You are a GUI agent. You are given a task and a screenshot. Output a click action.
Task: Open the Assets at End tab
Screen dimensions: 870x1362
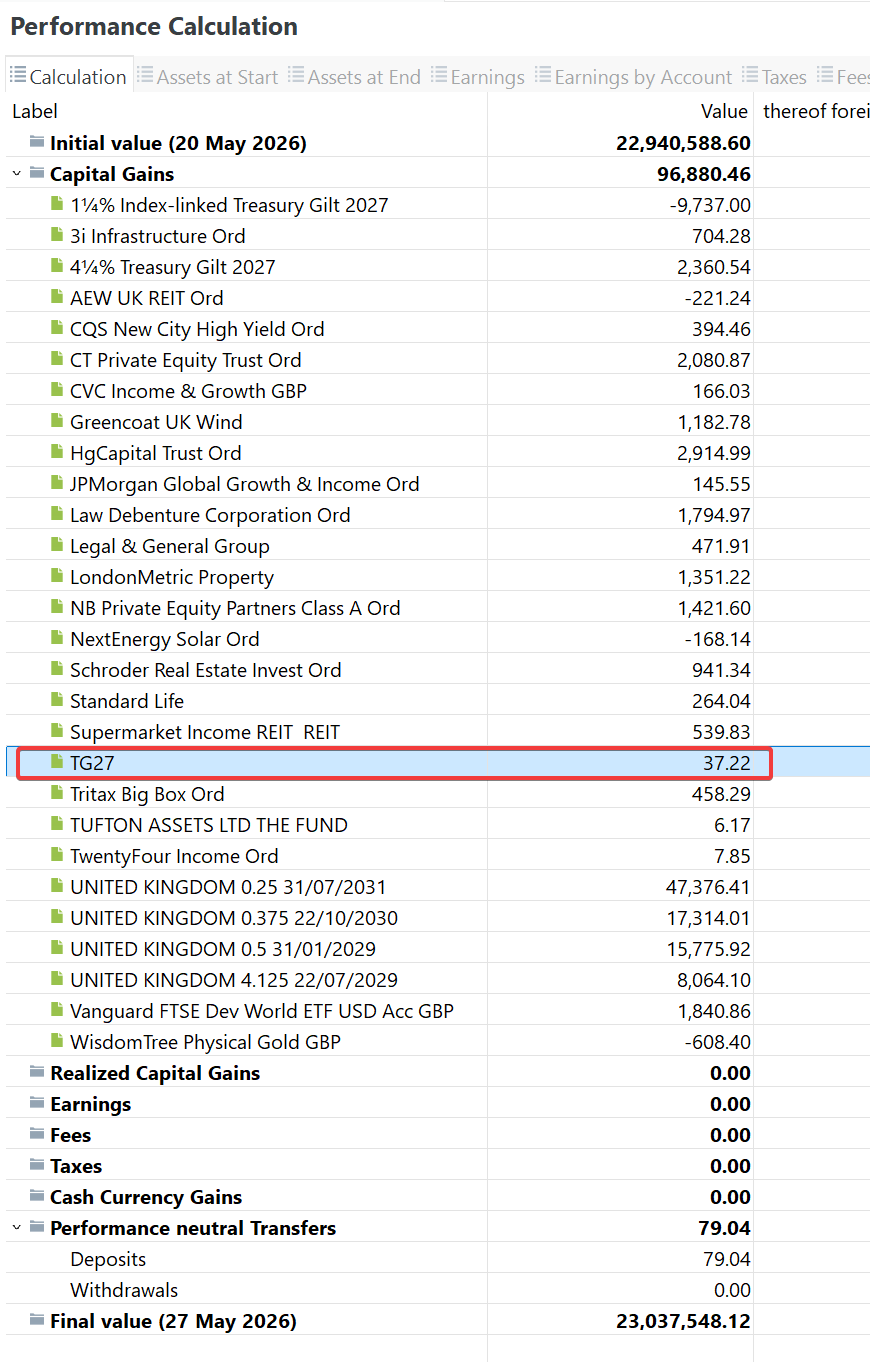pos(355,77)
